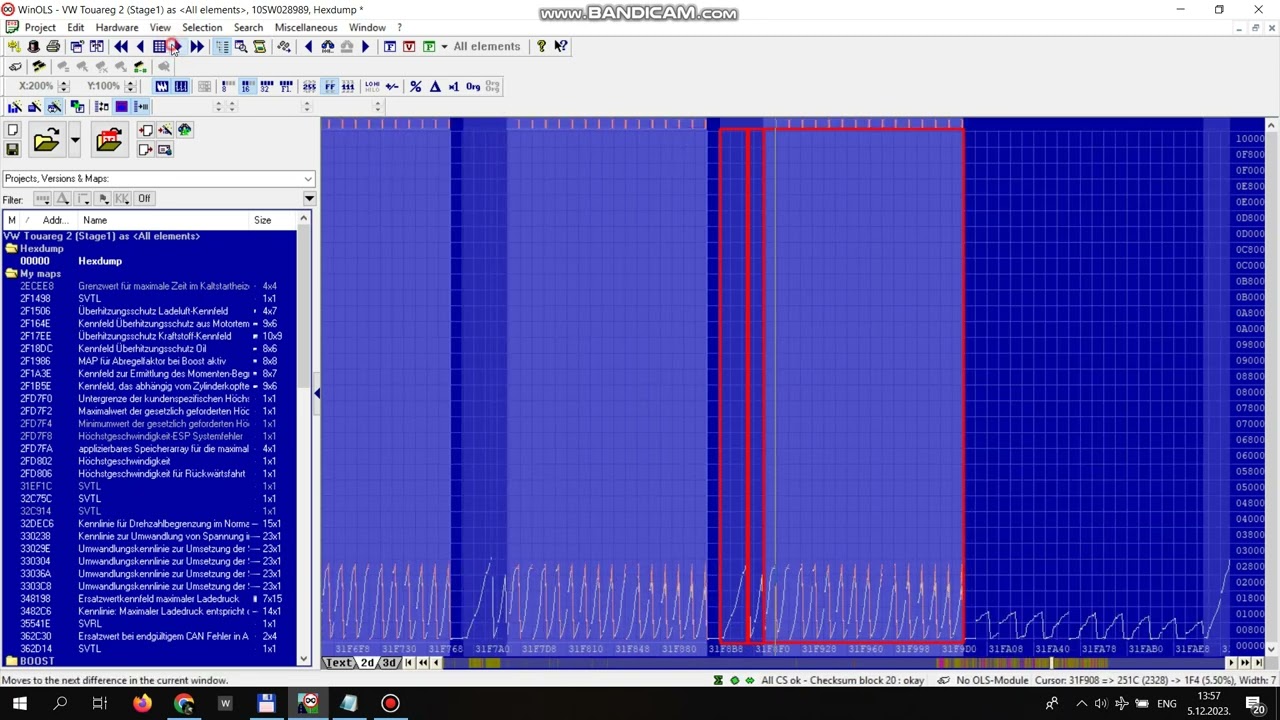Toggle 16-bit display mode
Viewport: 1280px width, 720px height.
click(246, 87)
